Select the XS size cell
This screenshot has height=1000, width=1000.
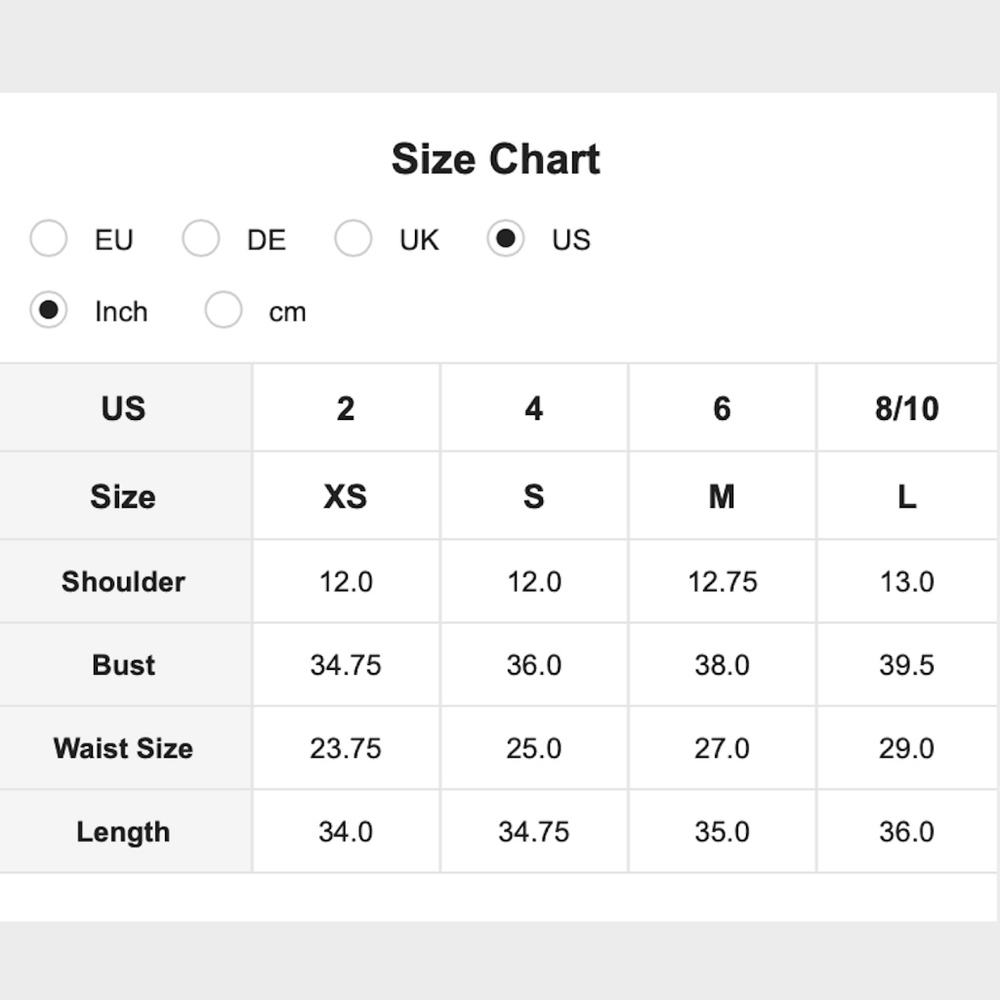click(346, 496)
